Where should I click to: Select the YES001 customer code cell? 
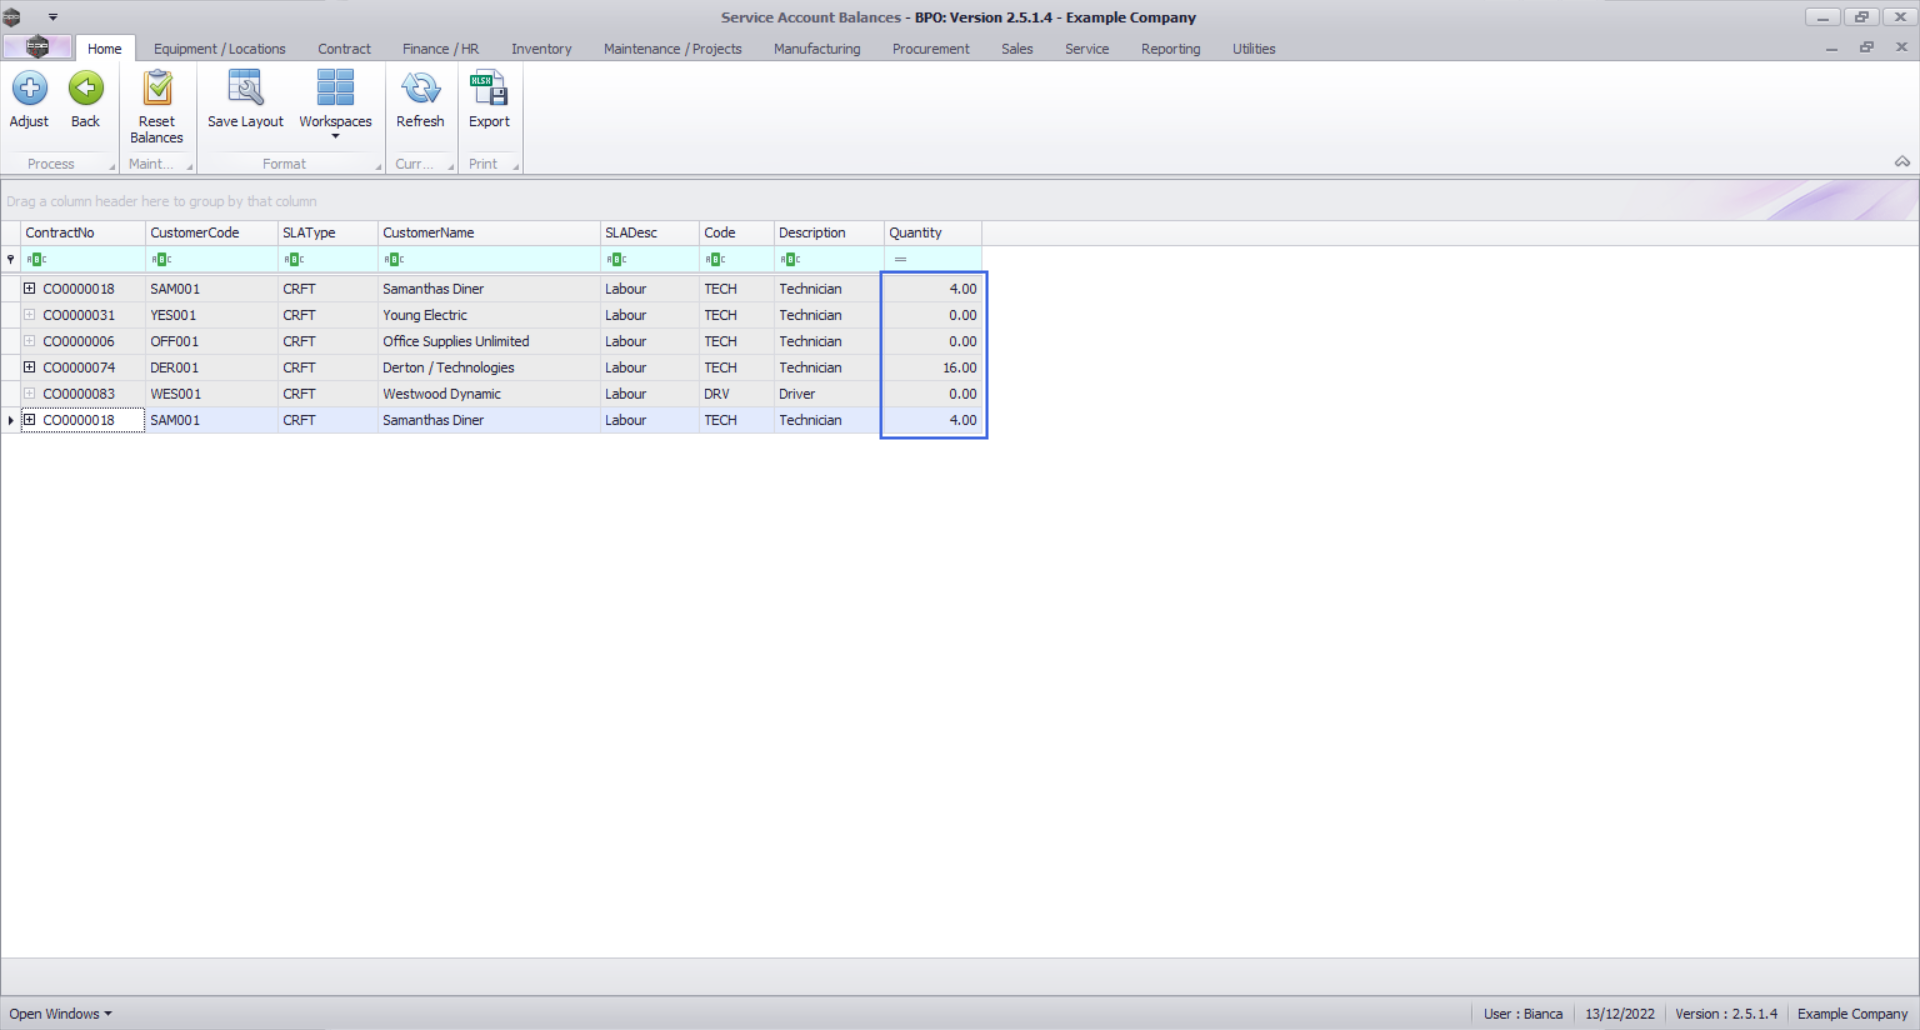[x=211, y=315]
